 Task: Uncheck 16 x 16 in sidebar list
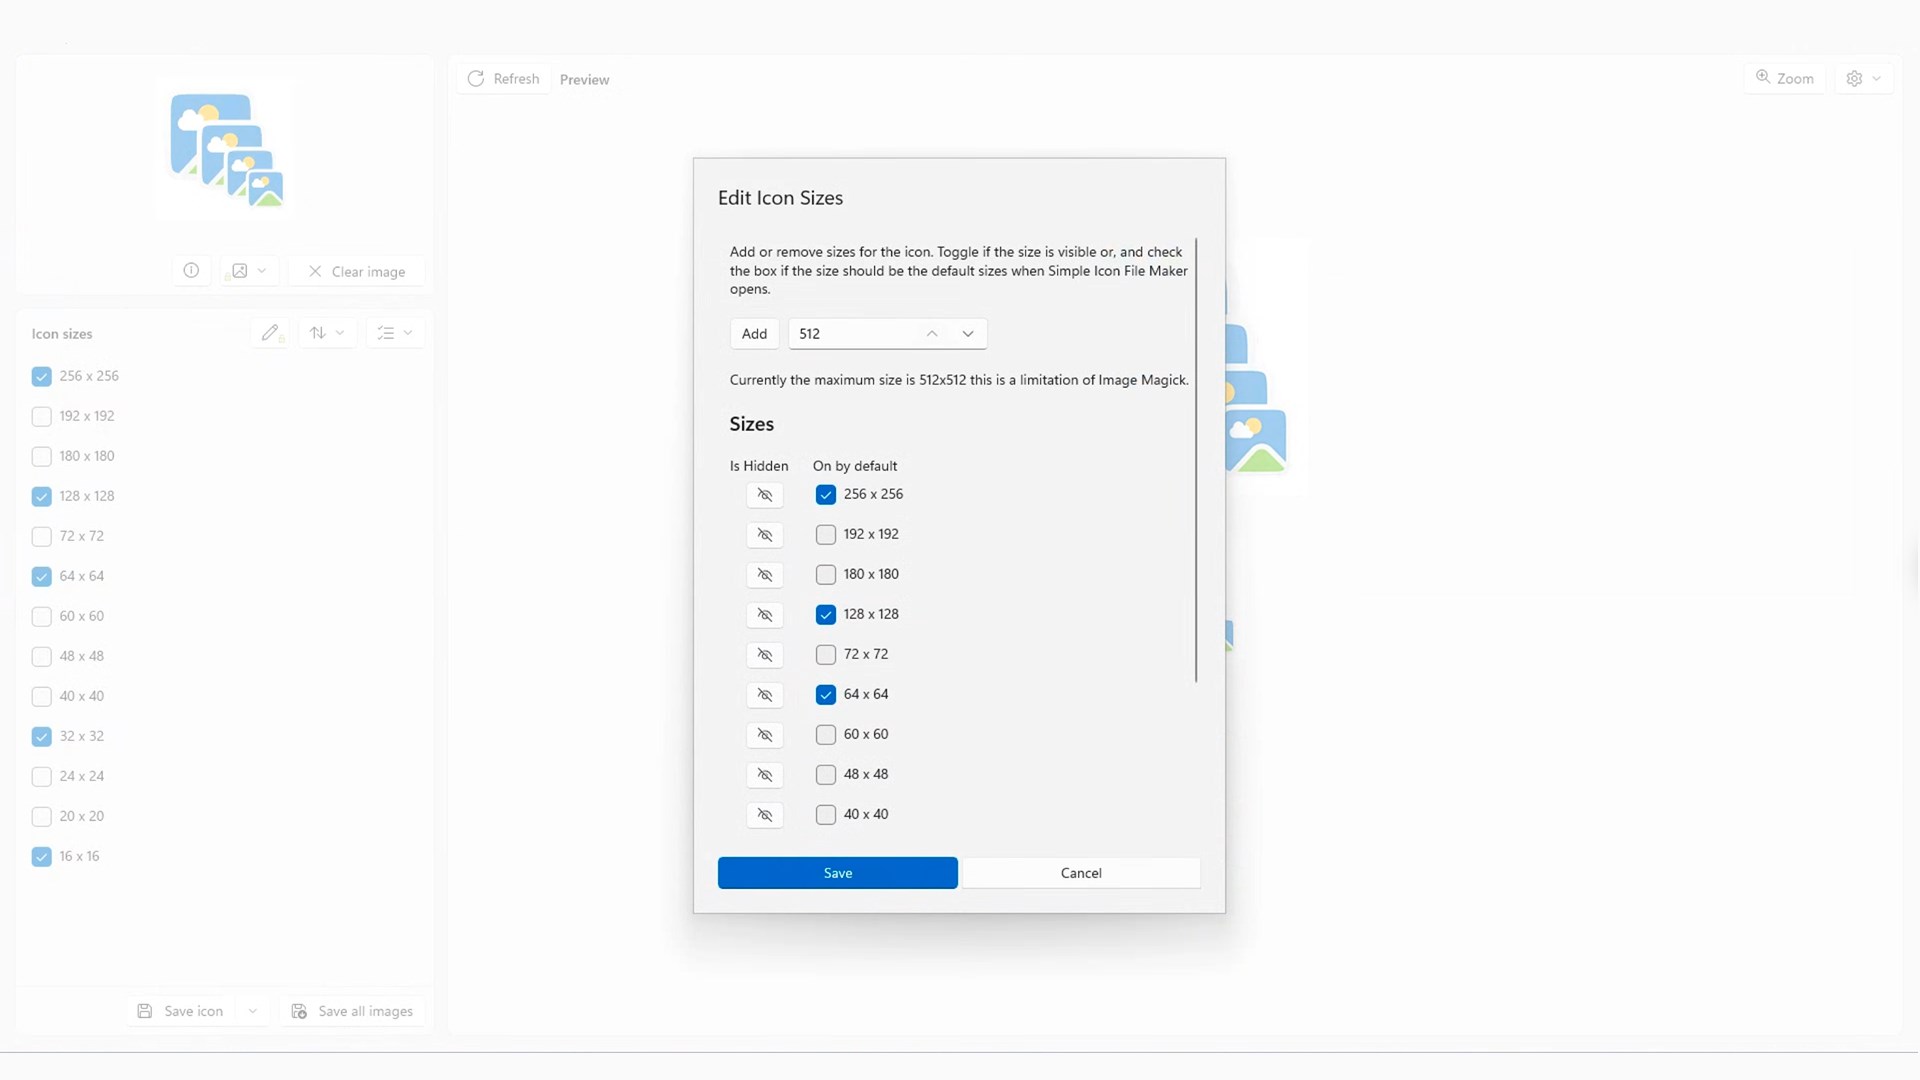point(42,857)
